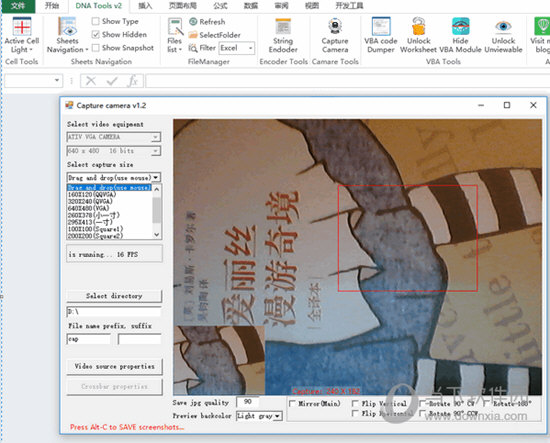Click the Capture camera window title icon

coord(69,105)
